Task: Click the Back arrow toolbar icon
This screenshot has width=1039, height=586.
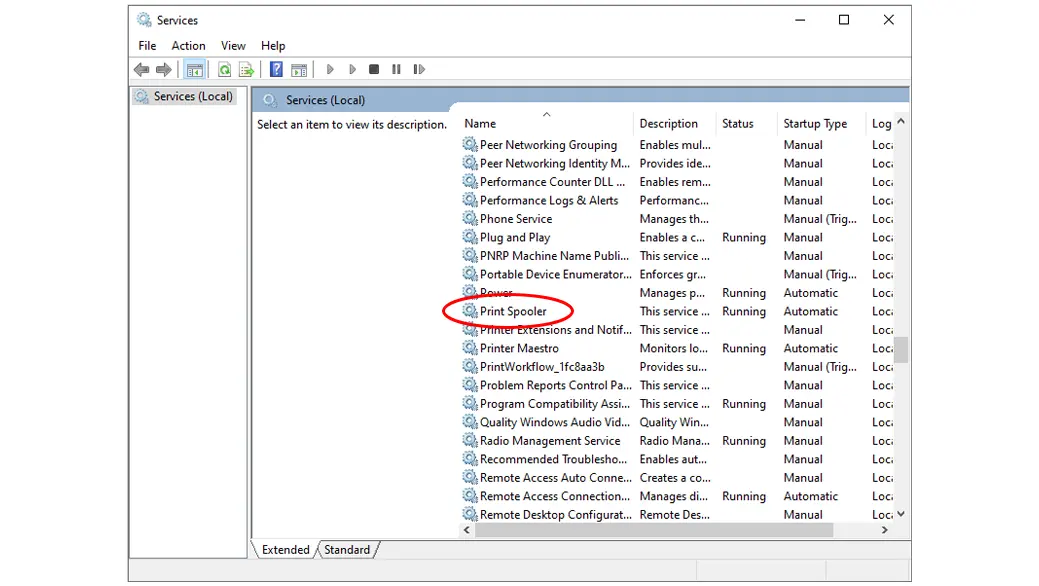Action: [141, 70]
